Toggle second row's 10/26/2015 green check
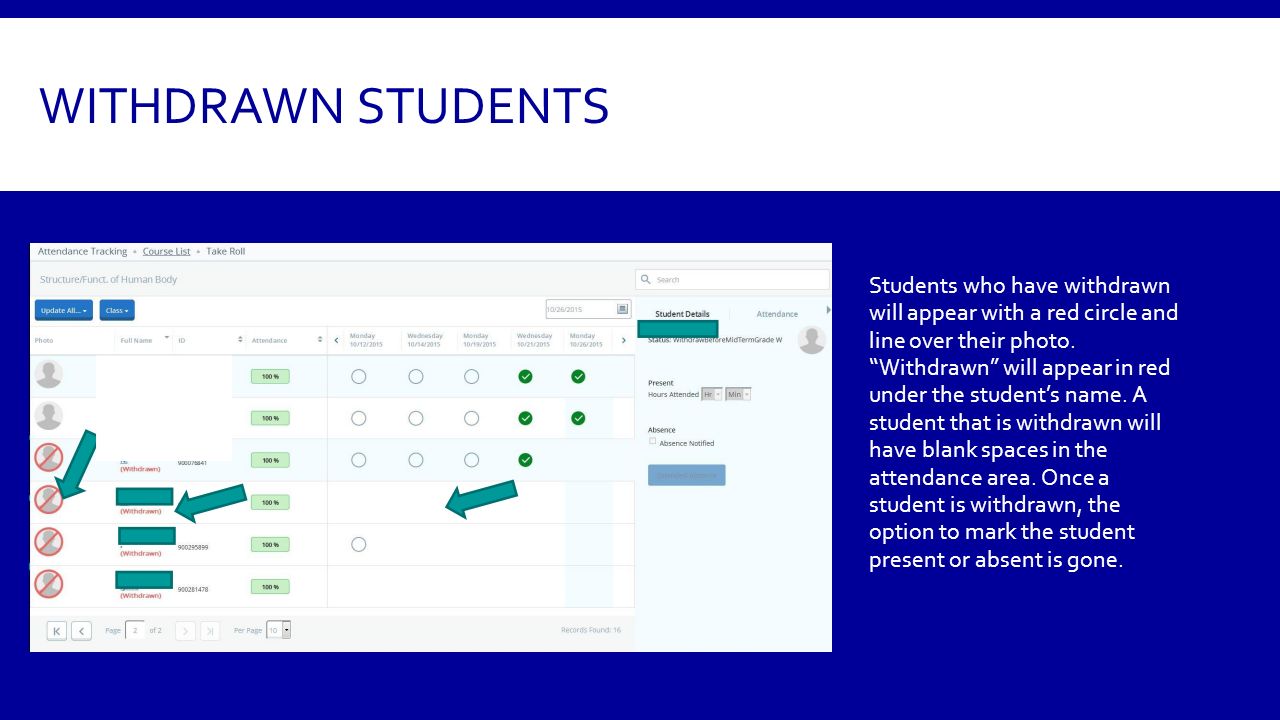This screenshot has height=720, width=1280. tap(578, 418)
